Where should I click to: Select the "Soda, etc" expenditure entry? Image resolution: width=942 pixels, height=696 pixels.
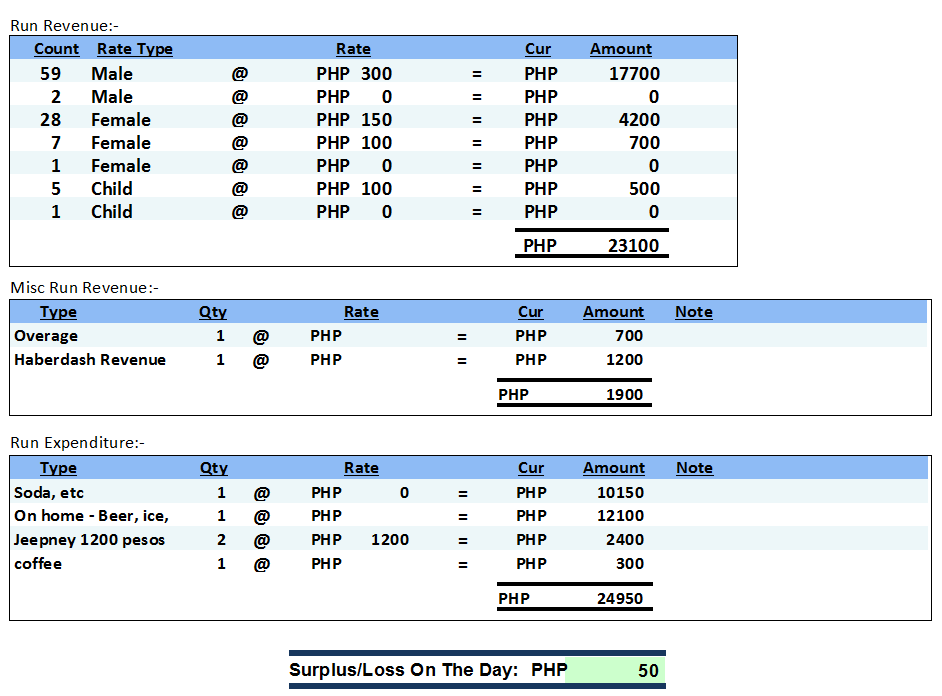coord(49,493)
